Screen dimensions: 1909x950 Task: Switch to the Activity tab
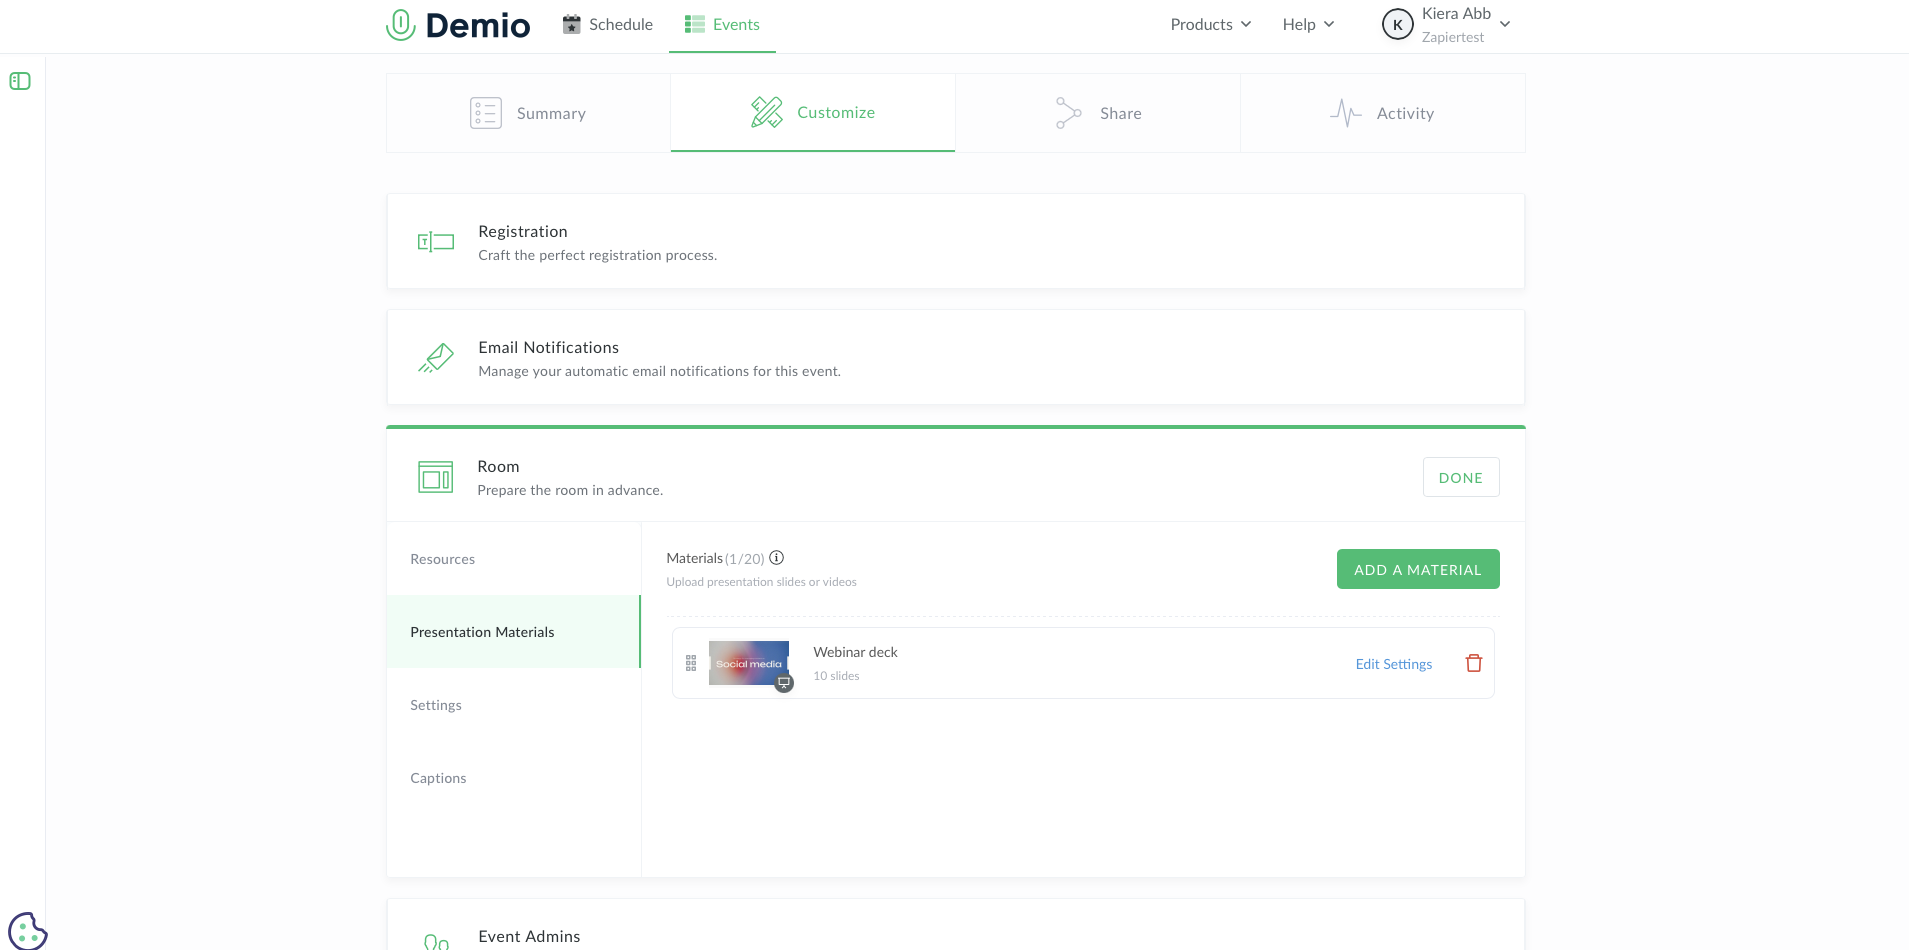1383,113
